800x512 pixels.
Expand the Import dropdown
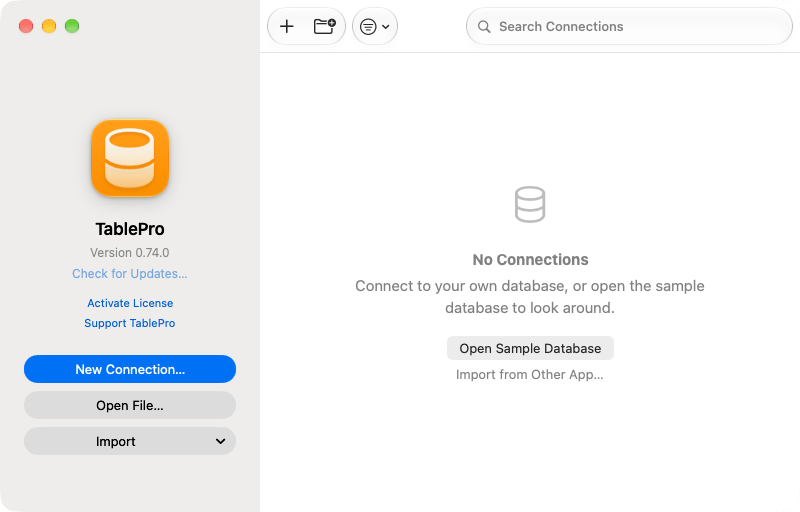[x=130, y=441]
